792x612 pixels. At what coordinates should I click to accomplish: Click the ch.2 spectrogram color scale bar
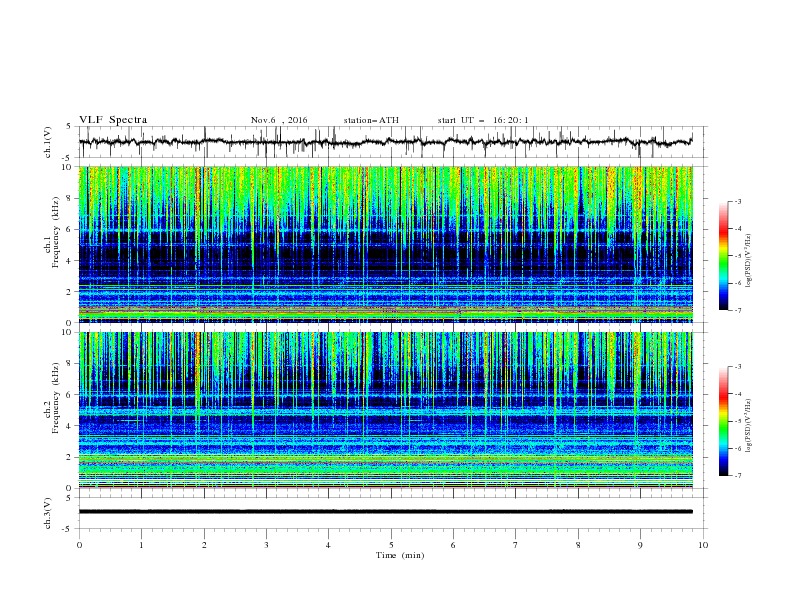(723, 421)
